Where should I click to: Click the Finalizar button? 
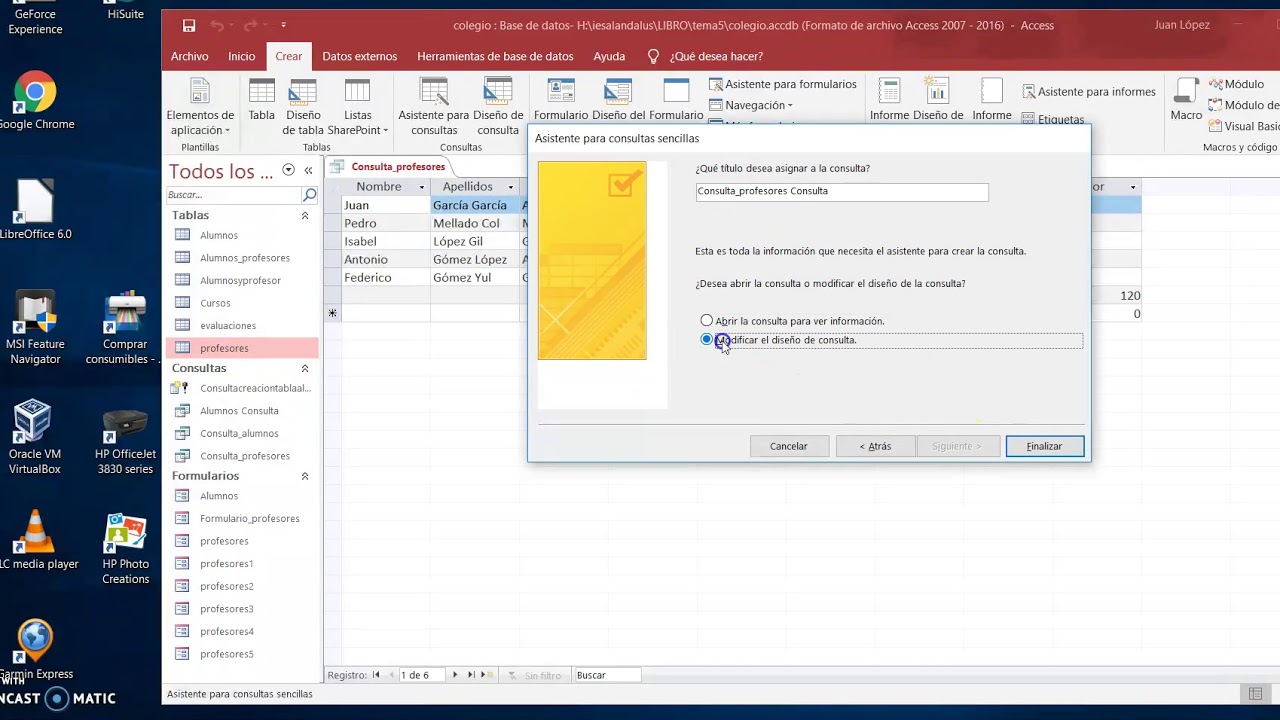coord(1044,446)
